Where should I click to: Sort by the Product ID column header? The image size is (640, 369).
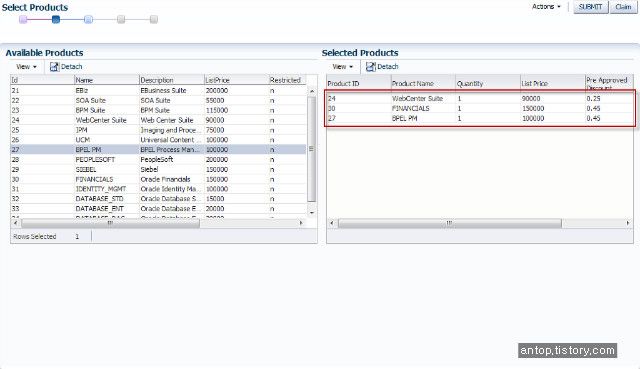tap(359, 83)
